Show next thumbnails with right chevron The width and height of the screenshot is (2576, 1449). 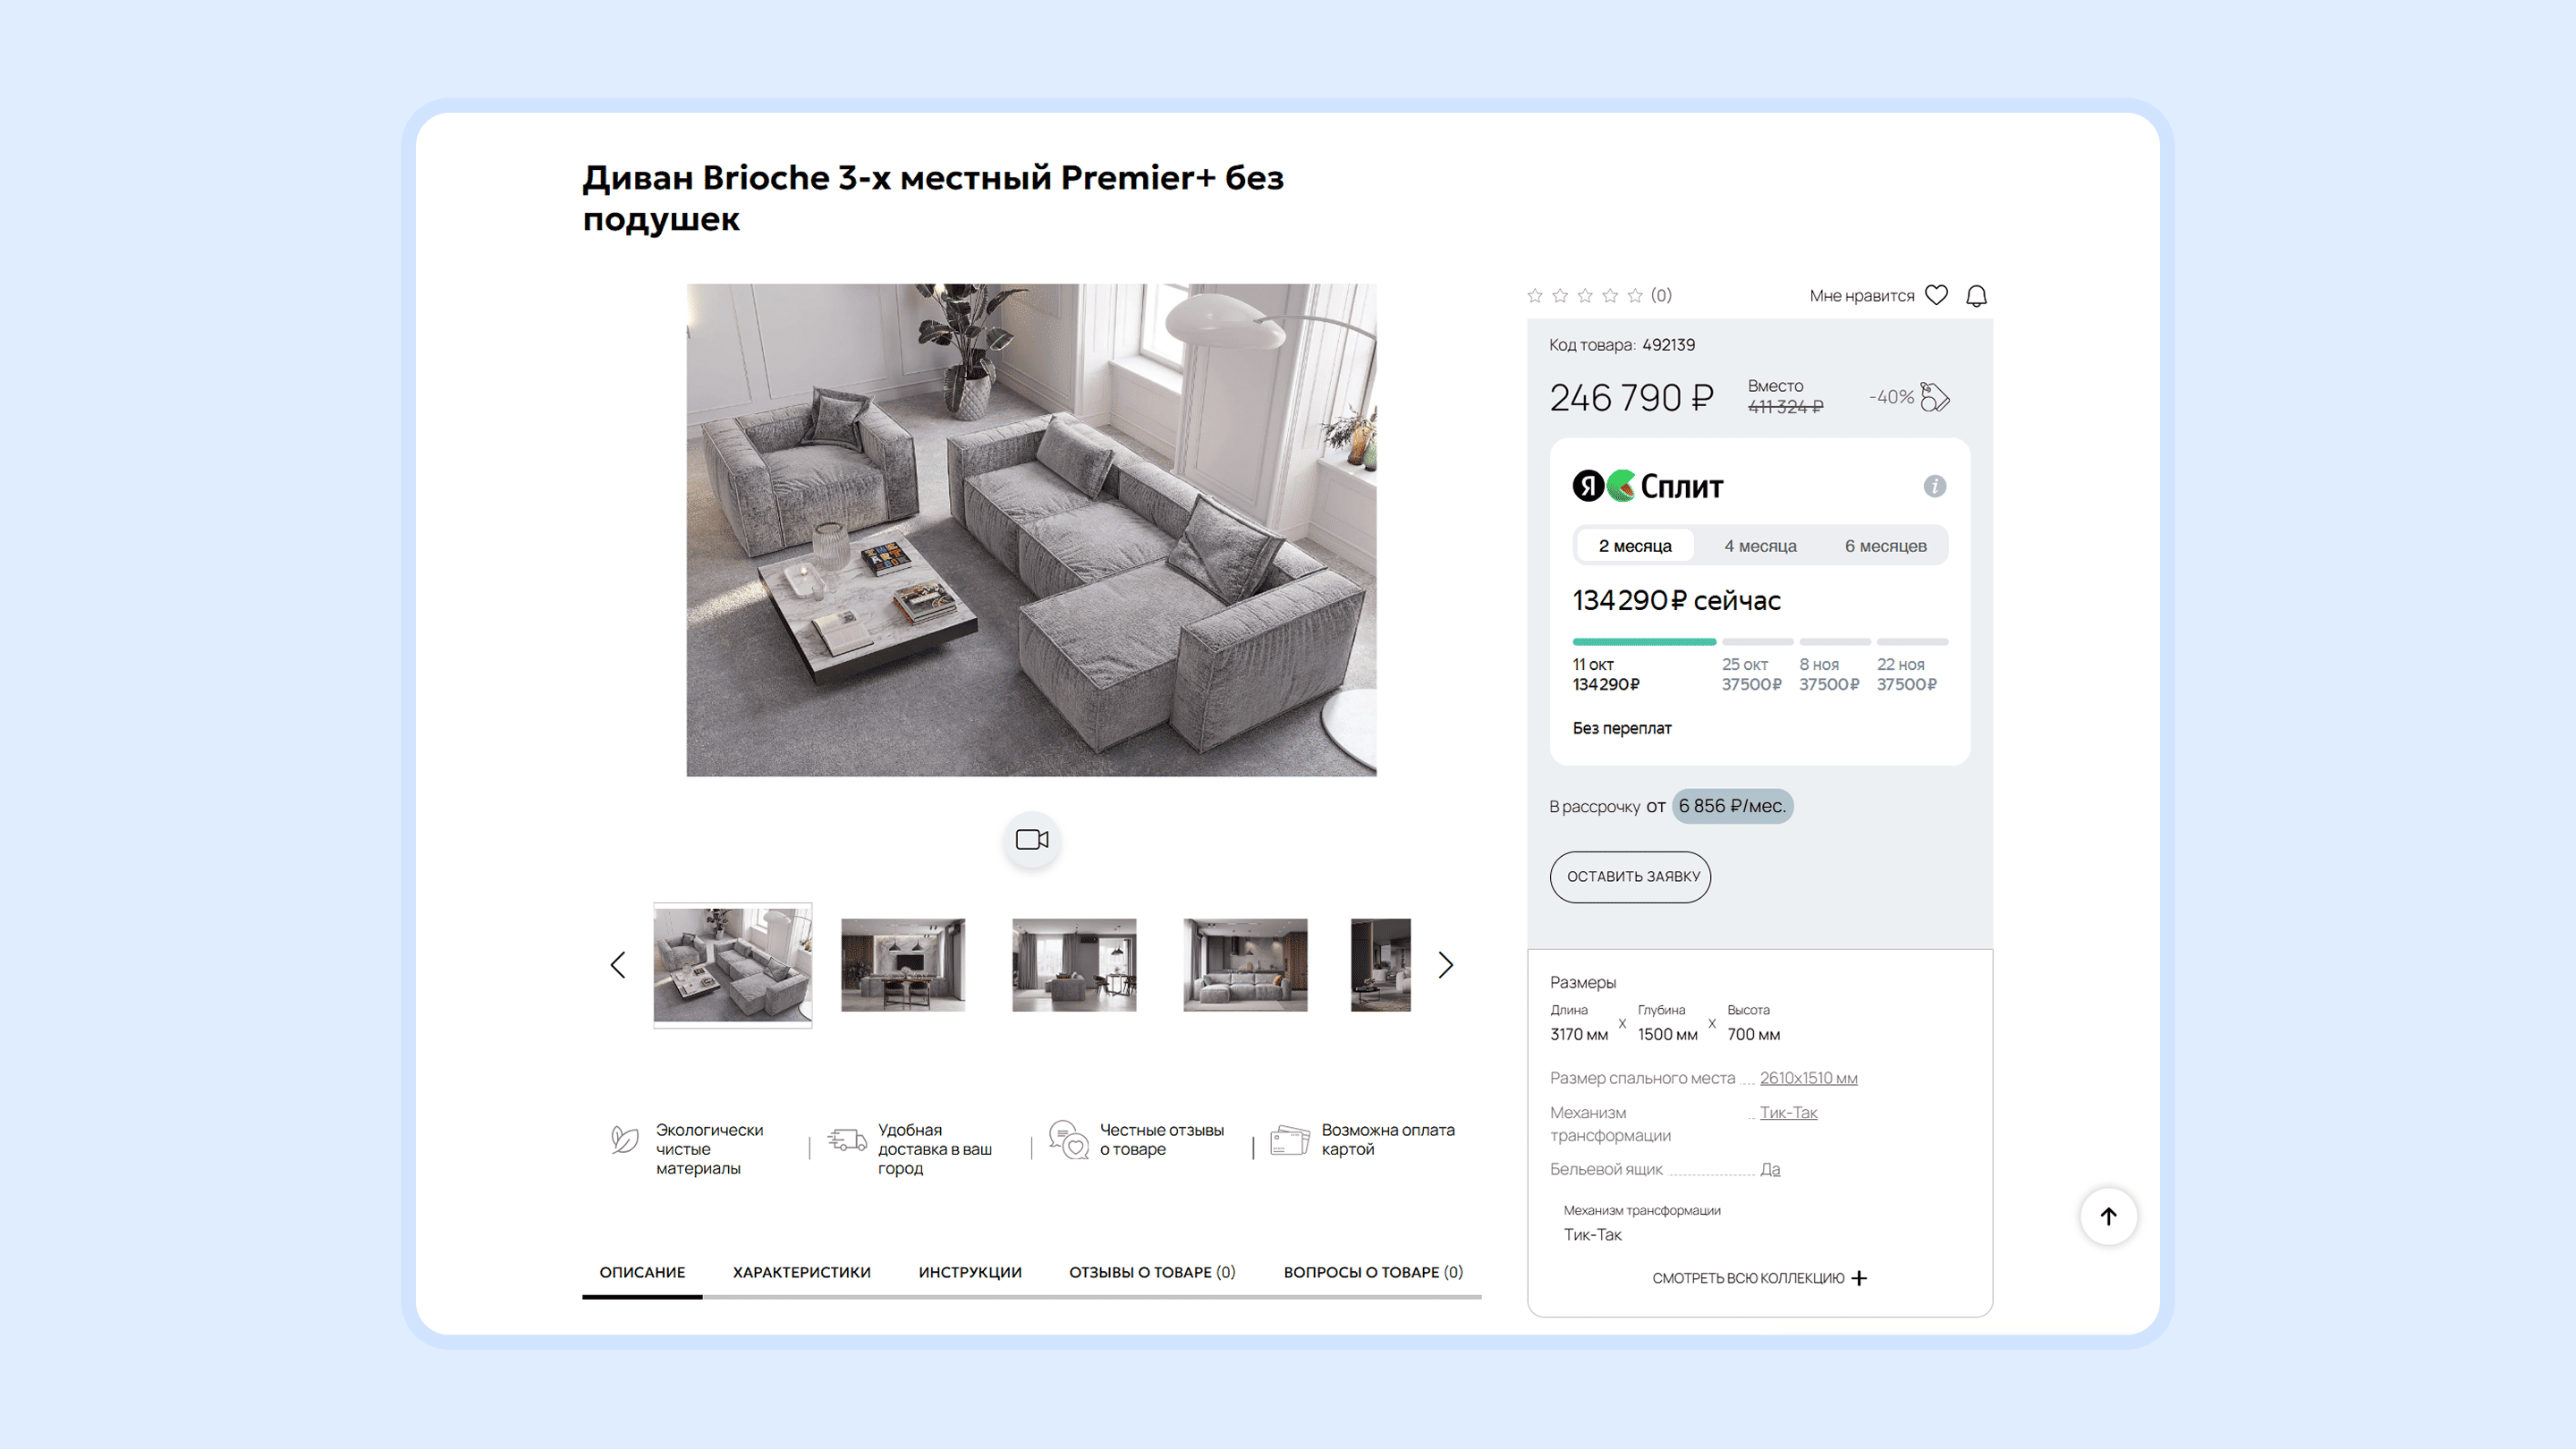pos(1445,965)
